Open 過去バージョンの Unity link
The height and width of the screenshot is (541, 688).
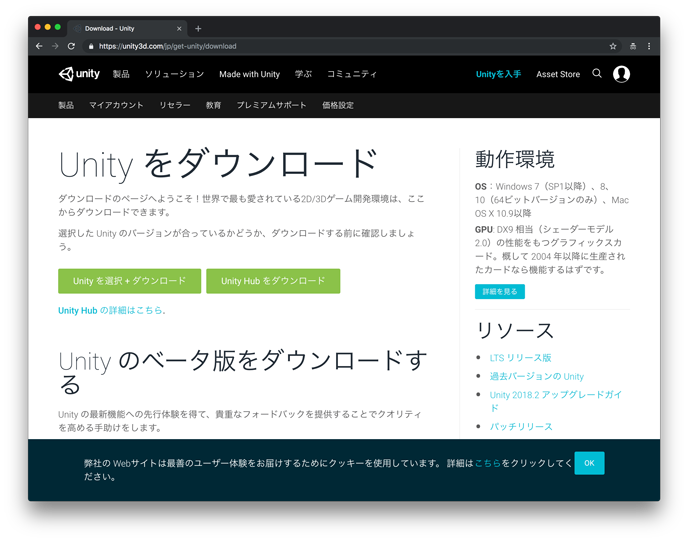[x=537, y=376]
